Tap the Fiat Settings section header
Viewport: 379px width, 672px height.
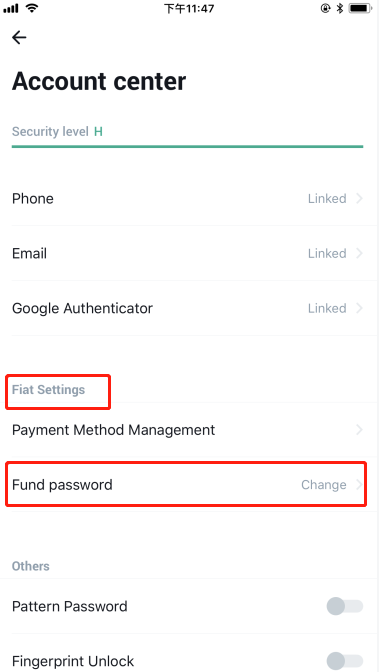(48, 390)
